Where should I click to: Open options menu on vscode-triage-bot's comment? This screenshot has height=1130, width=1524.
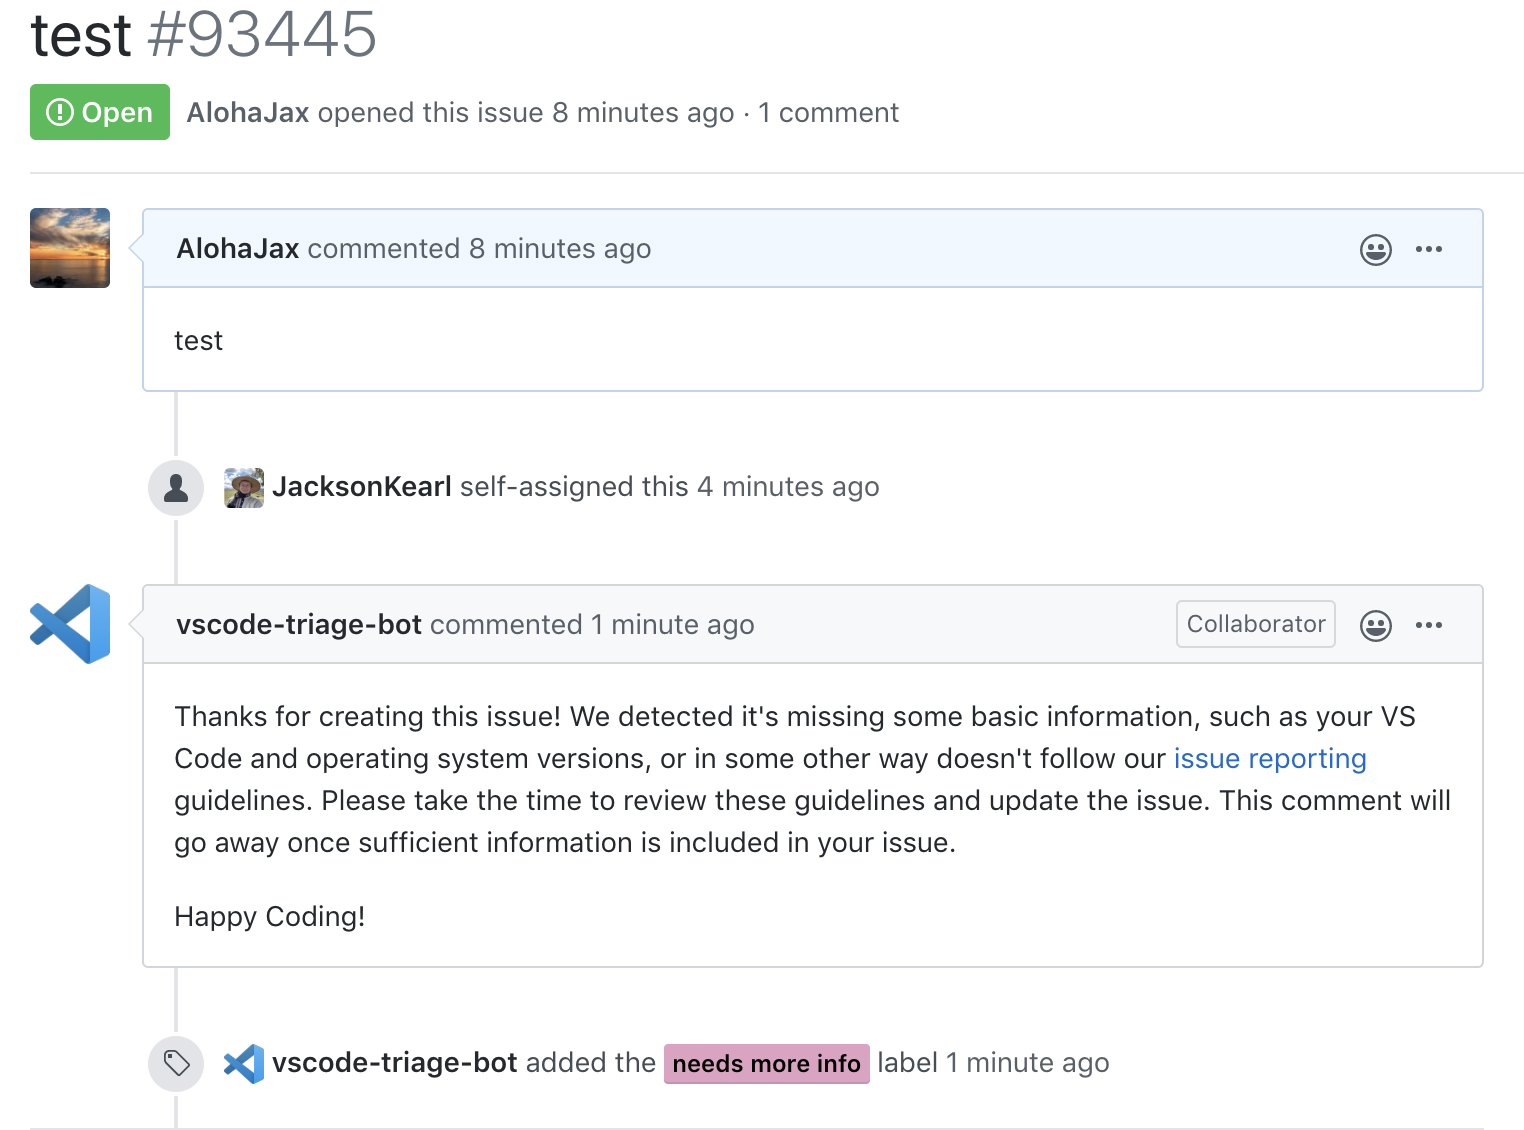(x=1429, y=625)
